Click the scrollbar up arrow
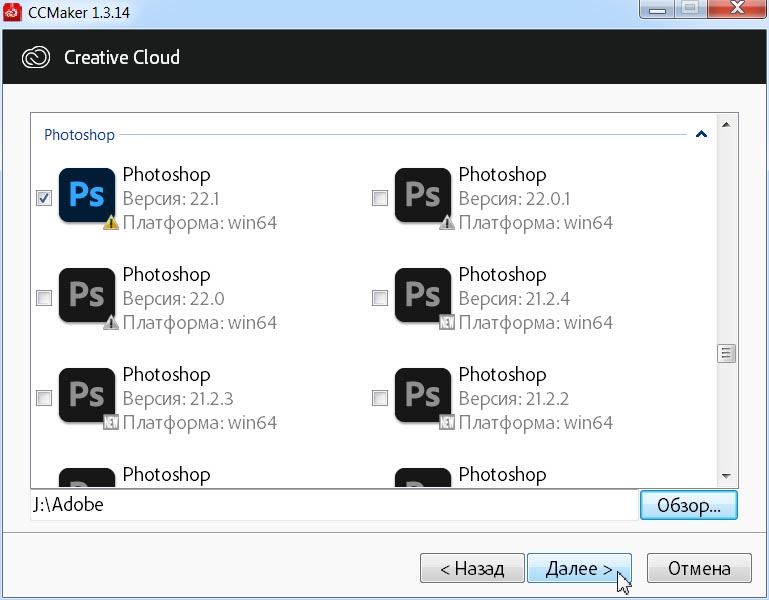The height and width of the screenshot is (600, 769). click(x=726, y=125)
